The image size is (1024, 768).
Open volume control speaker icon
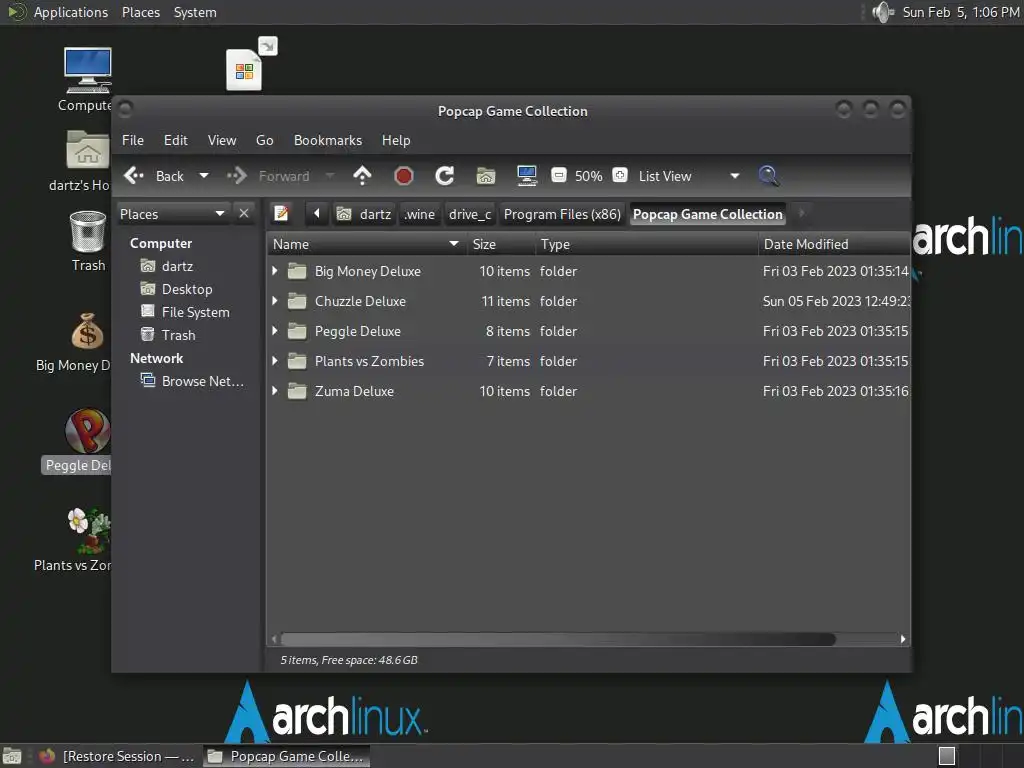click(882, 12)
